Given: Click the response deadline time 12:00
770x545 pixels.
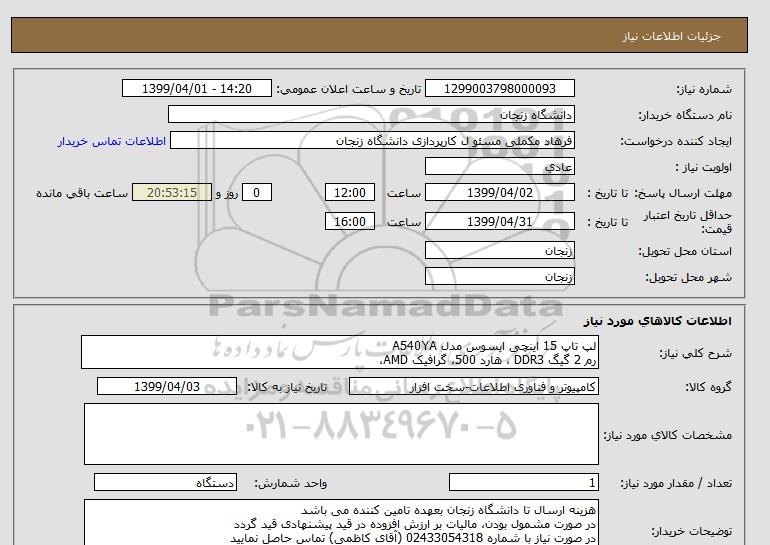Looking at the screenshot, I should tap(350, 192).
